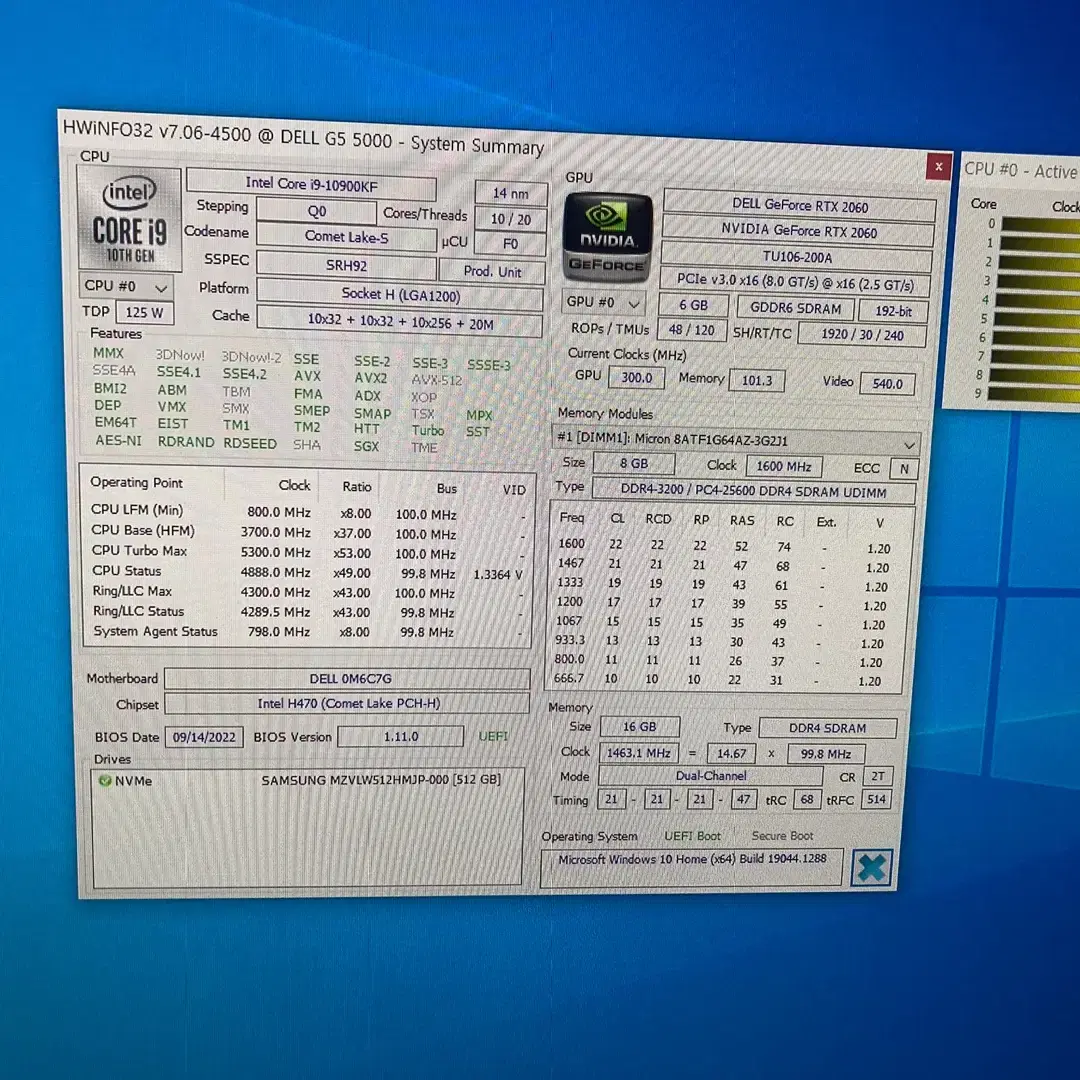Click the Intel Core i9-10900KF name field
The height and width of the screenshot is (1080, 1080).
click(311, 185)
